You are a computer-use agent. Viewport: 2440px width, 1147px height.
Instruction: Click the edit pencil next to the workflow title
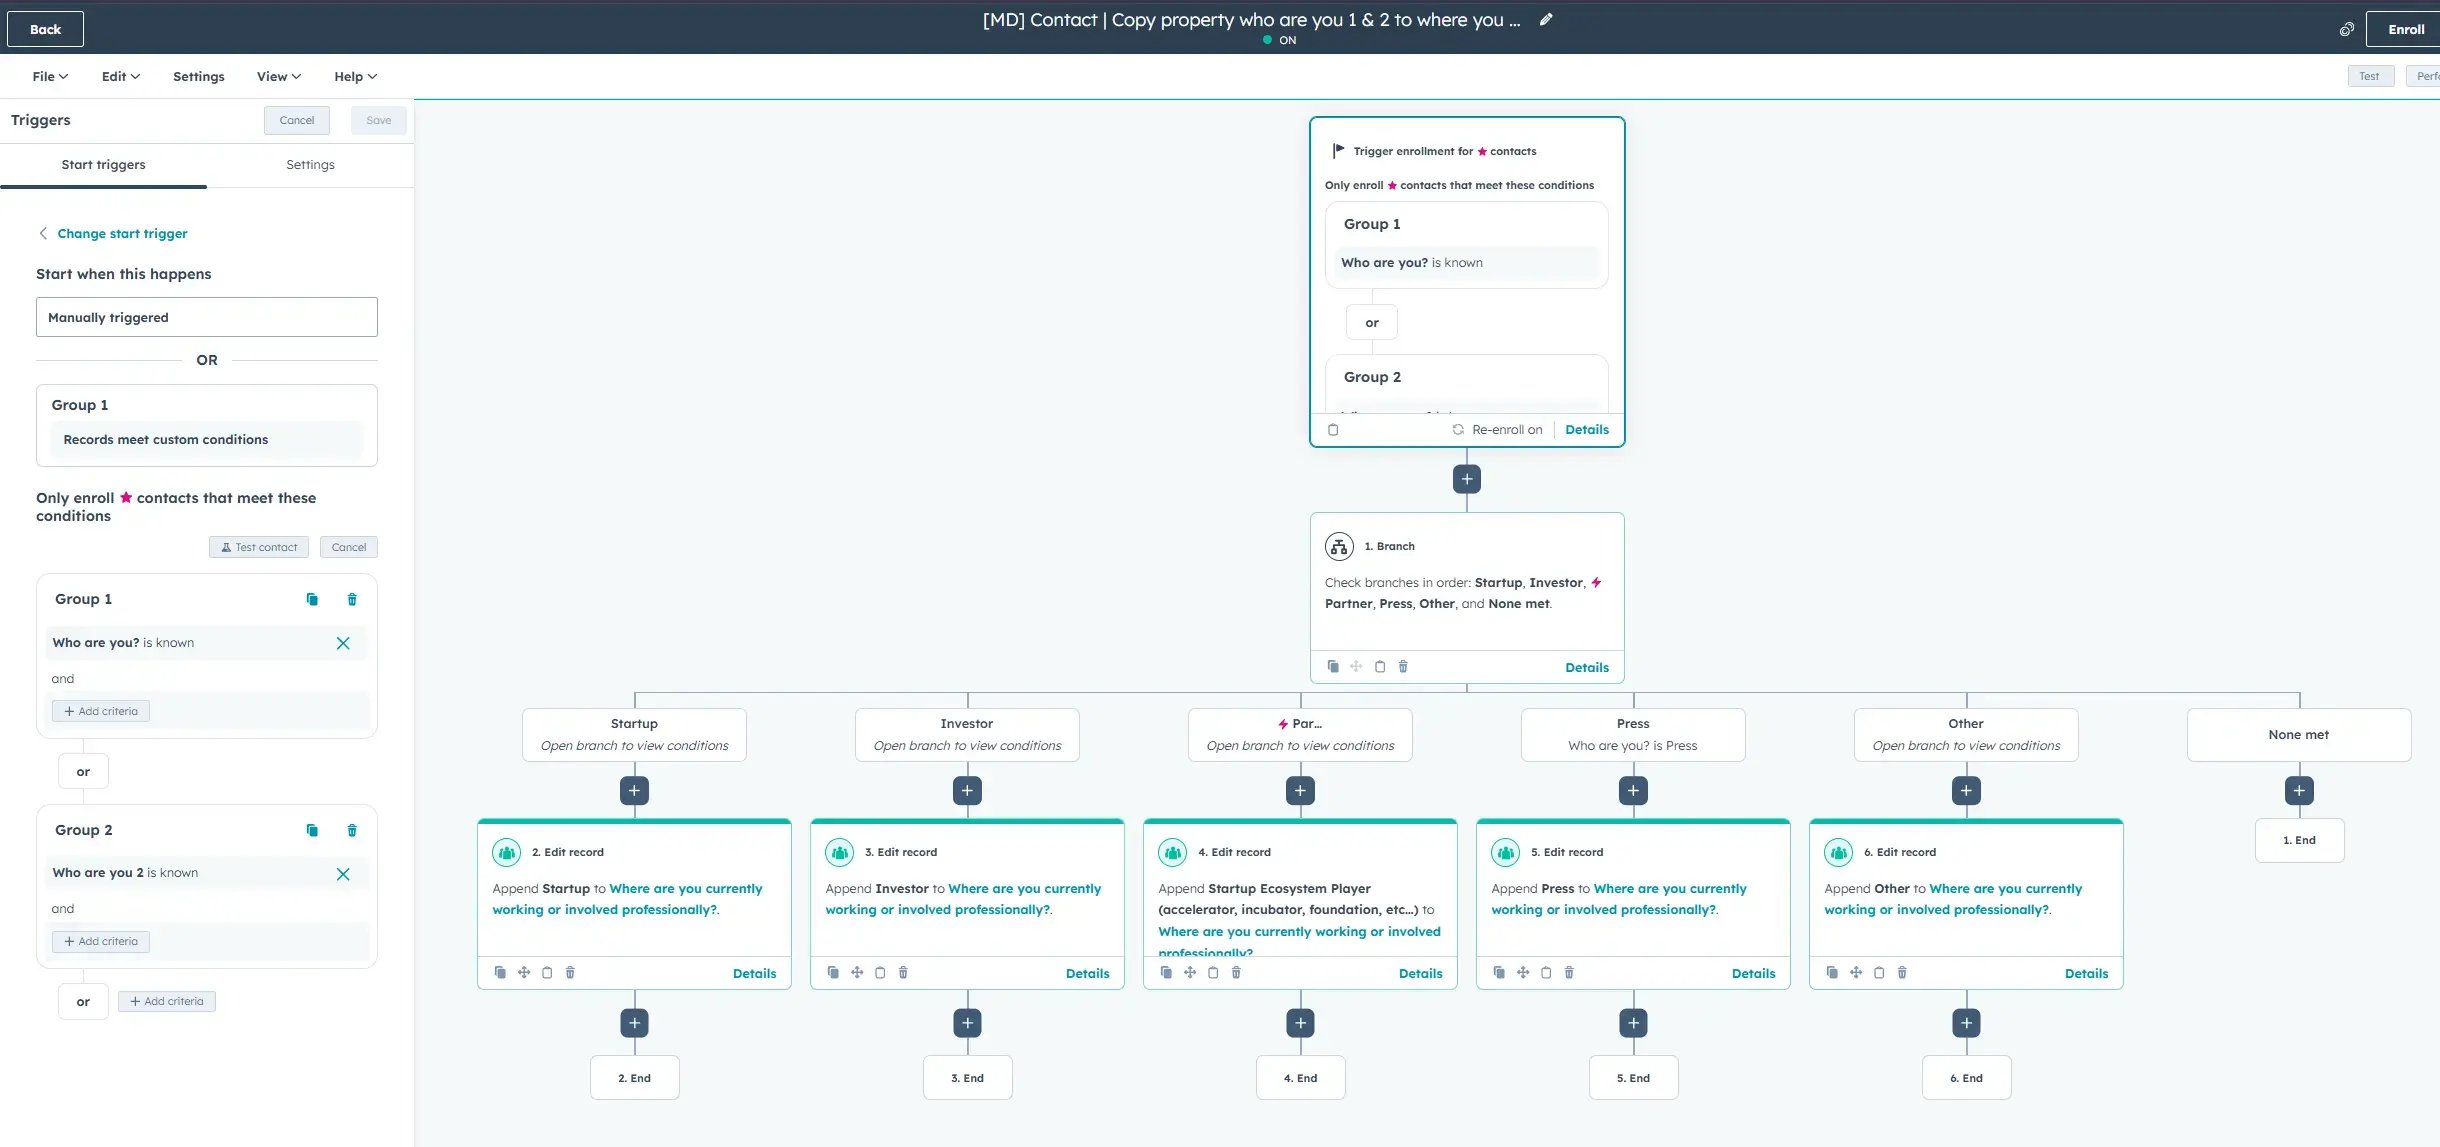pyautogui.click(x=1546, y=19)
